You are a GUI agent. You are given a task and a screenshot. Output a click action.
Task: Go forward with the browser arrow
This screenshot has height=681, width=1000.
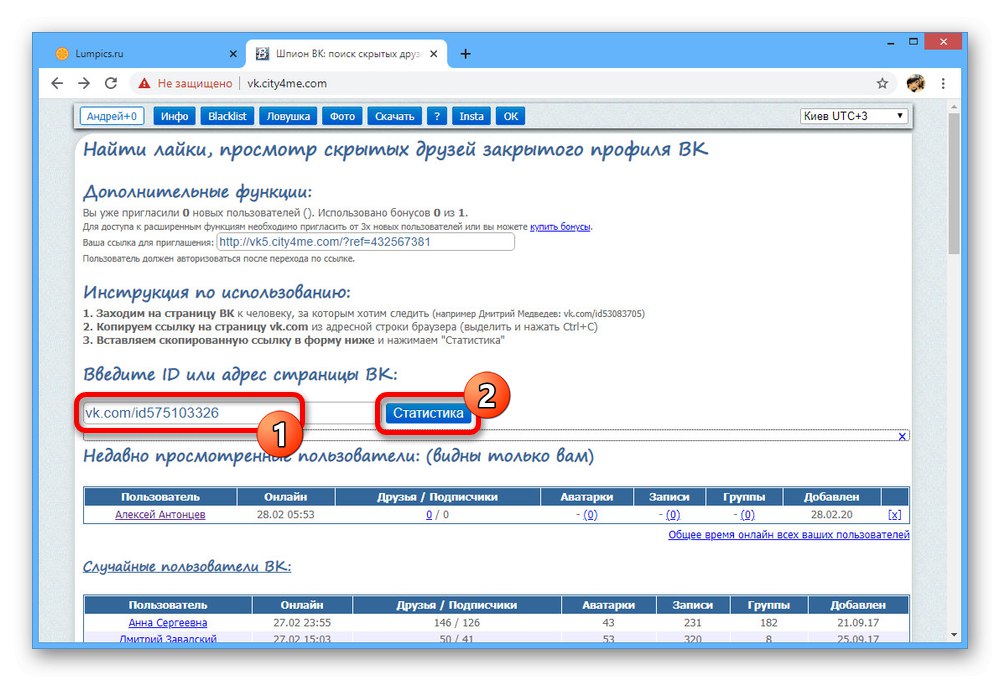click(x=84, y=83)
